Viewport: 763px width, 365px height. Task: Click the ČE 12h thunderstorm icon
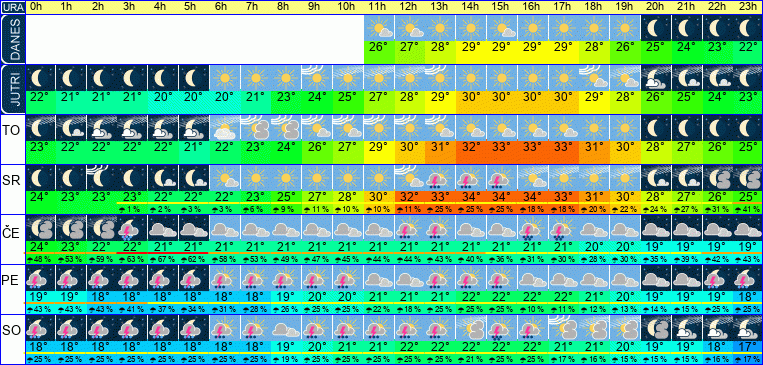coord(410,228)
